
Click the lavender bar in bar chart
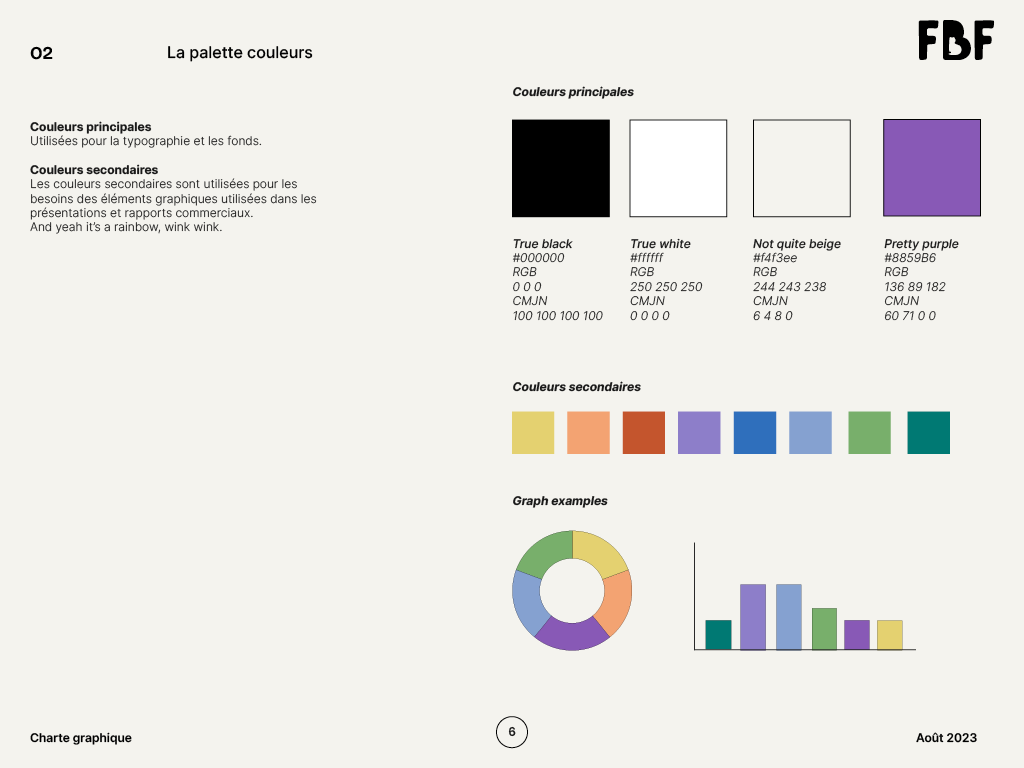[753, 617]
